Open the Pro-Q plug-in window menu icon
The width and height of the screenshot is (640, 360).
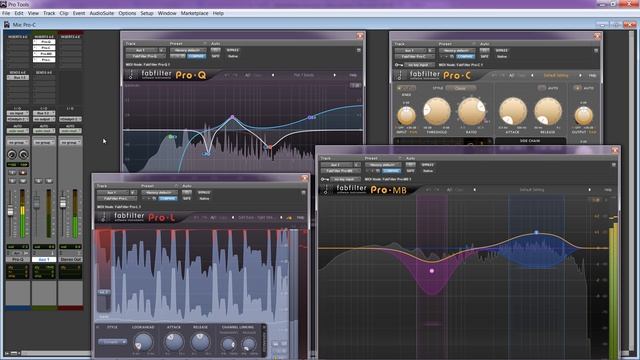[x=359, y=50]
